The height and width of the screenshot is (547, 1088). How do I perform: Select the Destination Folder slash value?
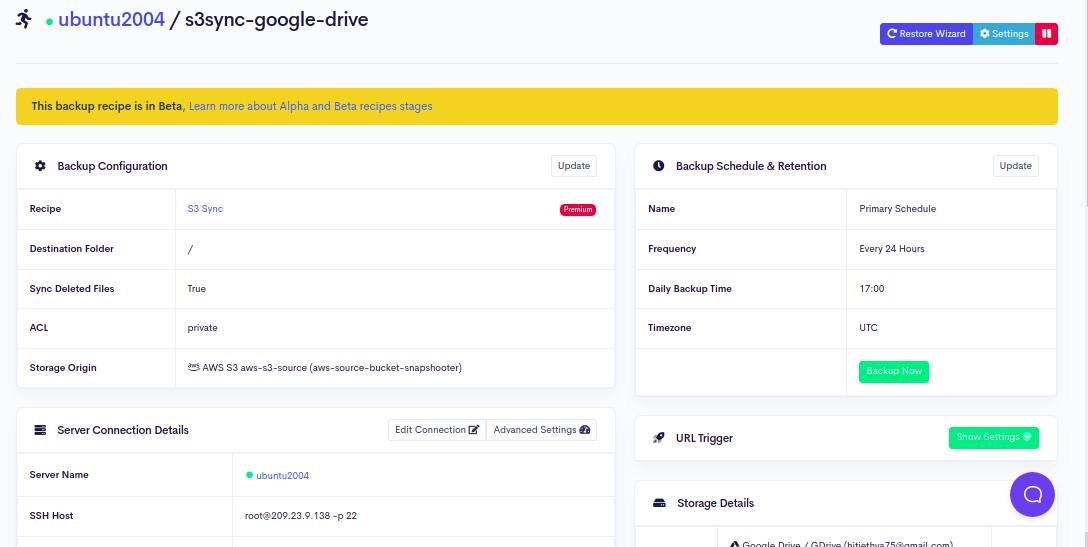click(190, 249)
